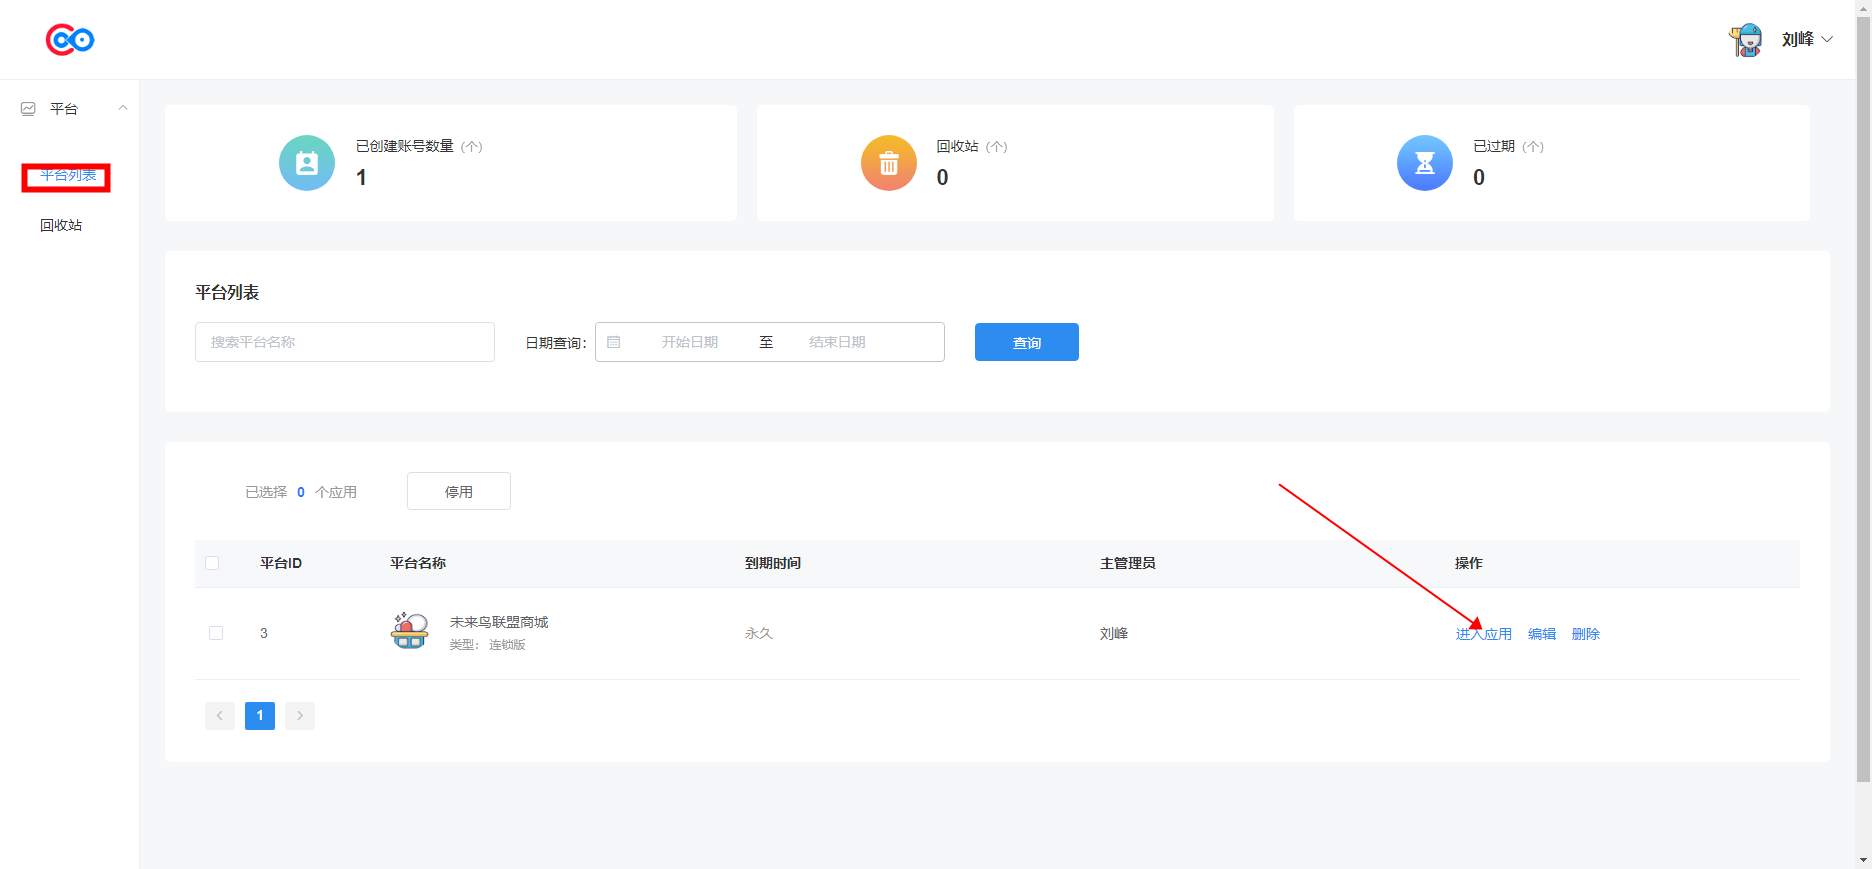Click the 搜索平台名称 search field
The width and height of the screenshot is (1872, 869).
(345, 342)
